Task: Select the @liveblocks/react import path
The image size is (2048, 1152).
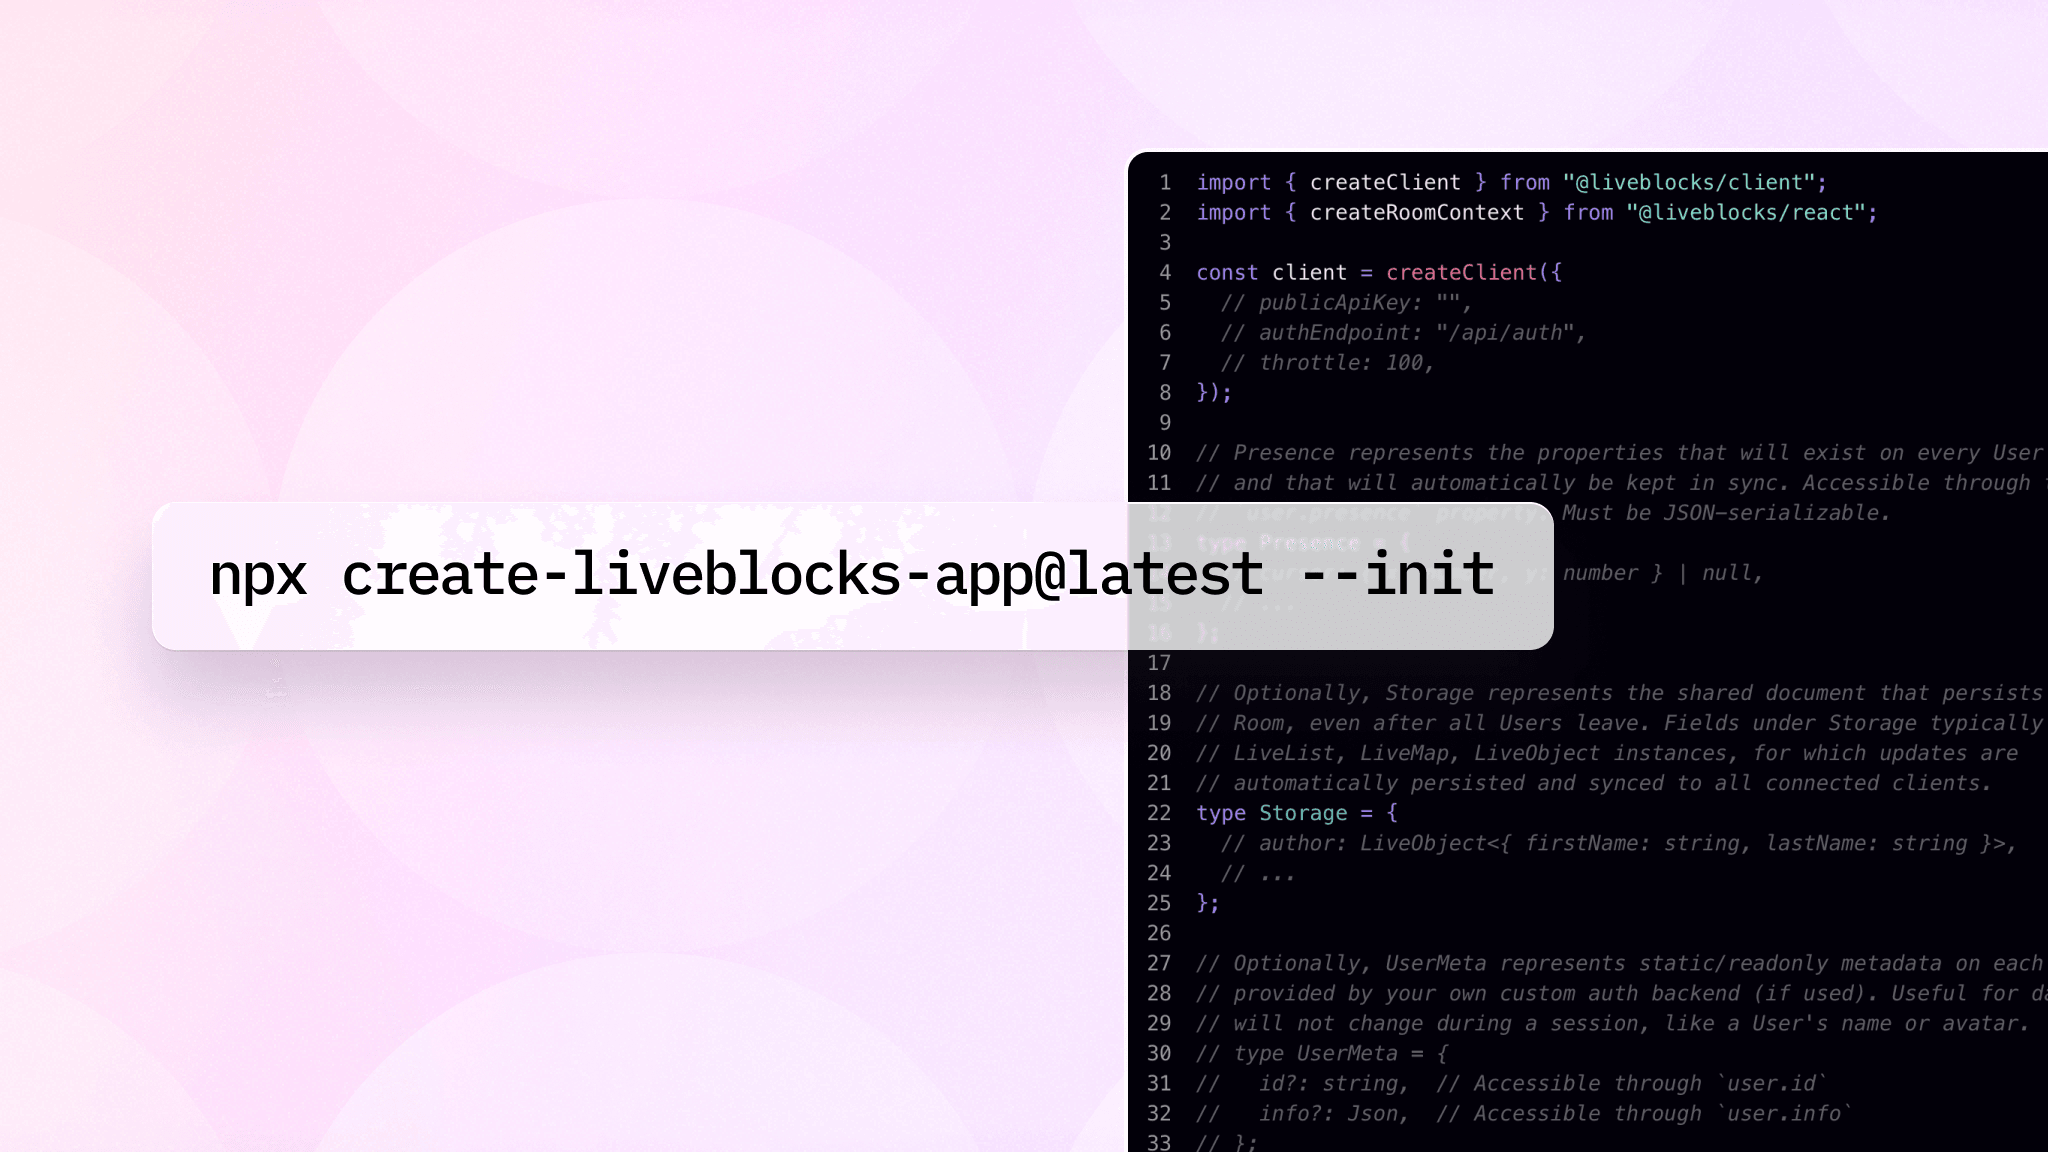Action: [x=1746, y=212]
